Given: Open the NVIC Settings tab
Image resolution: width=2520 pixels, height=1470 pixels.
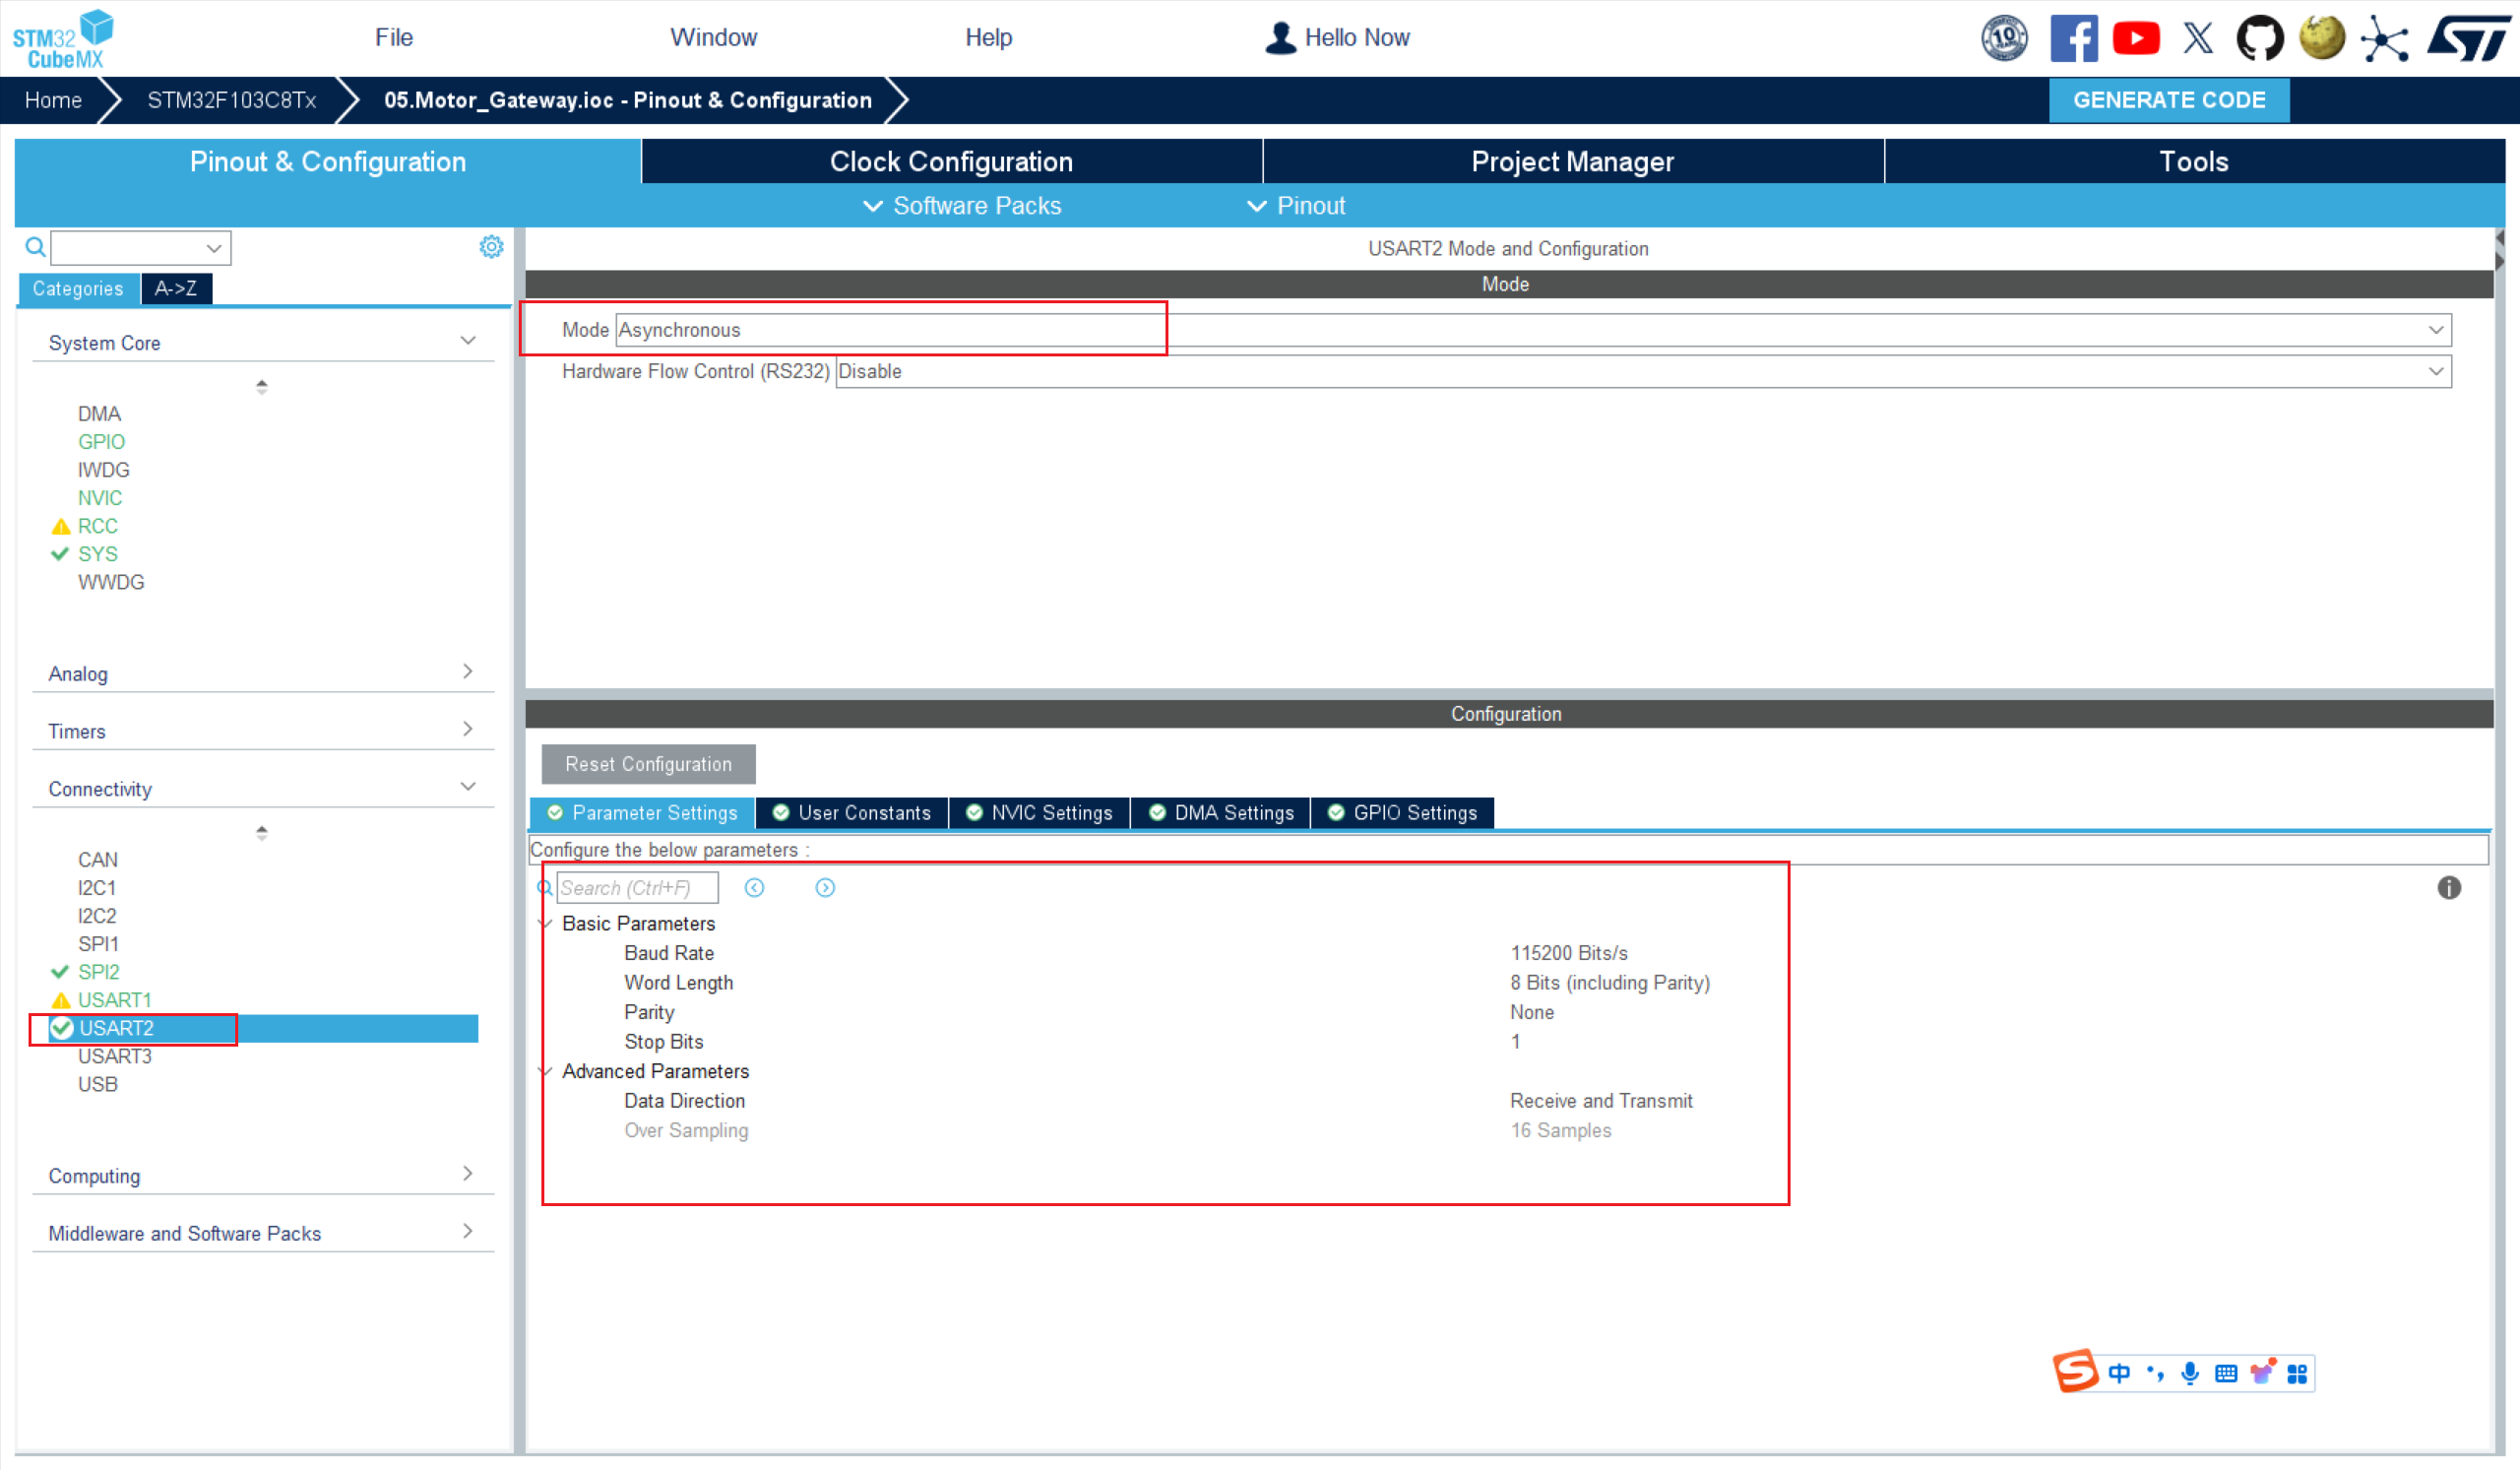Looking at the screenshot, I should click(x=1039, y=812).
